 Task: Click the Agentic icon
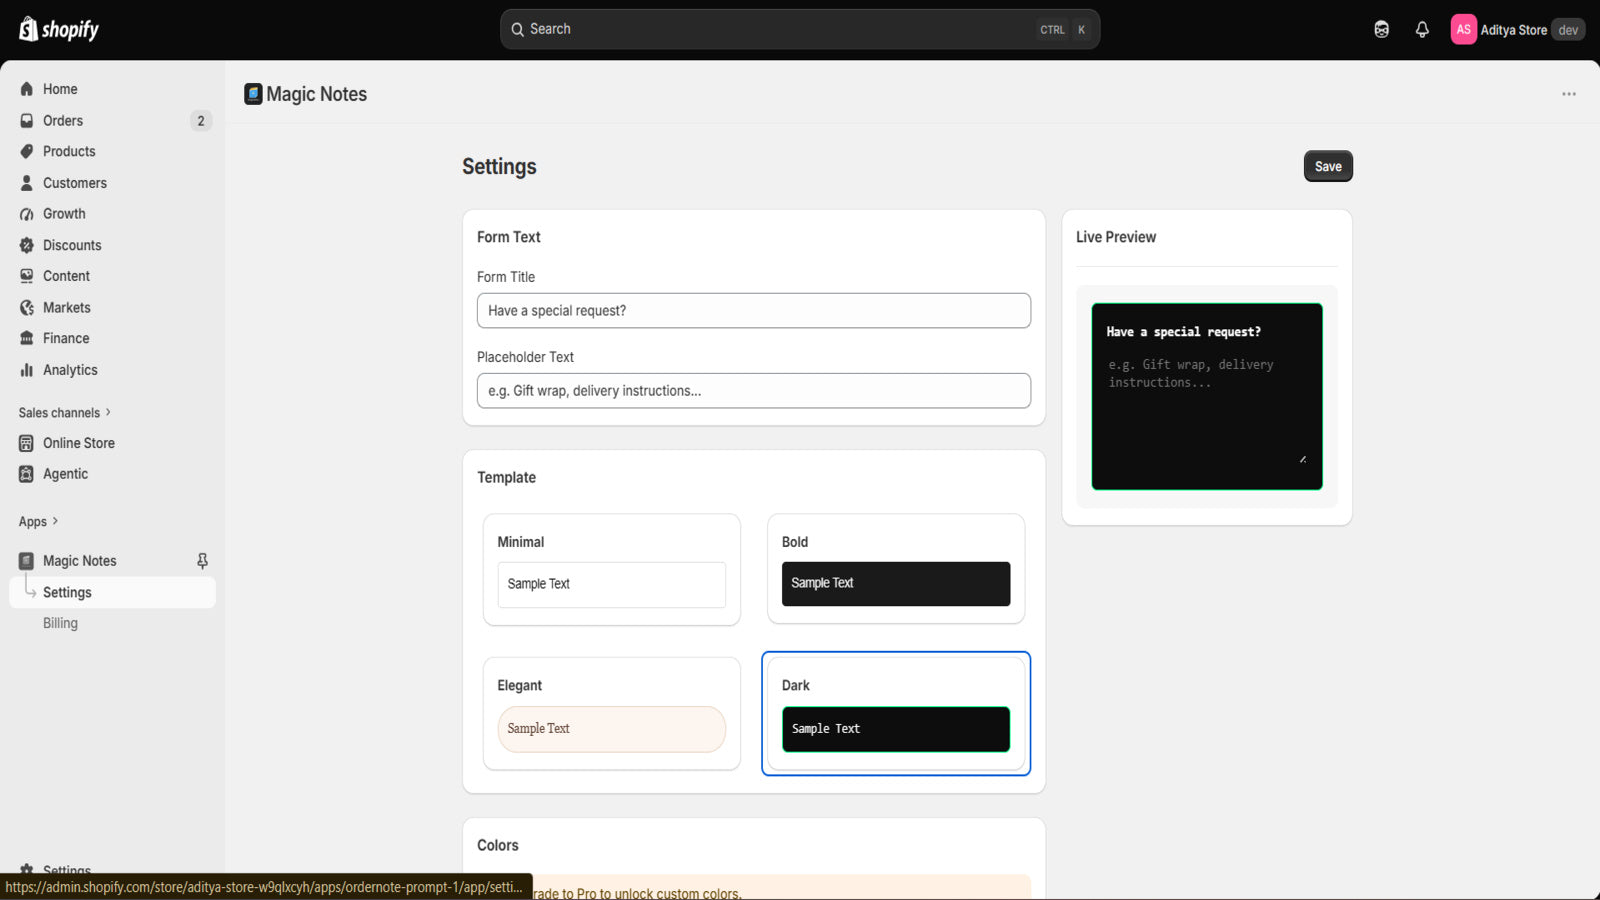pos(27,474)
